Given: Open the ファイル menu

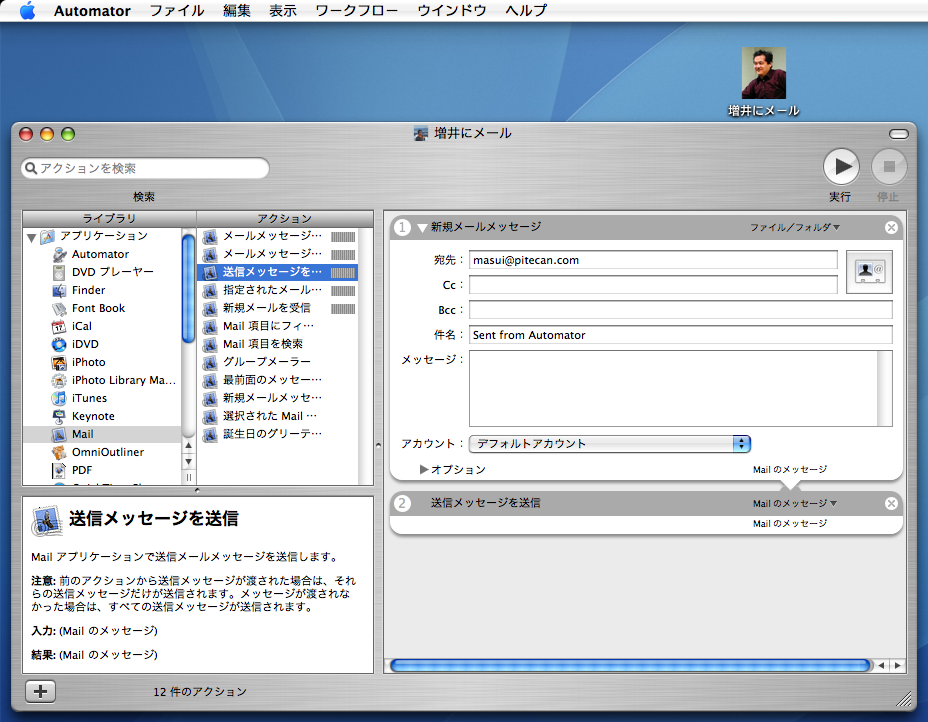Looking at the screenshot, I should [x=176, y=11].
